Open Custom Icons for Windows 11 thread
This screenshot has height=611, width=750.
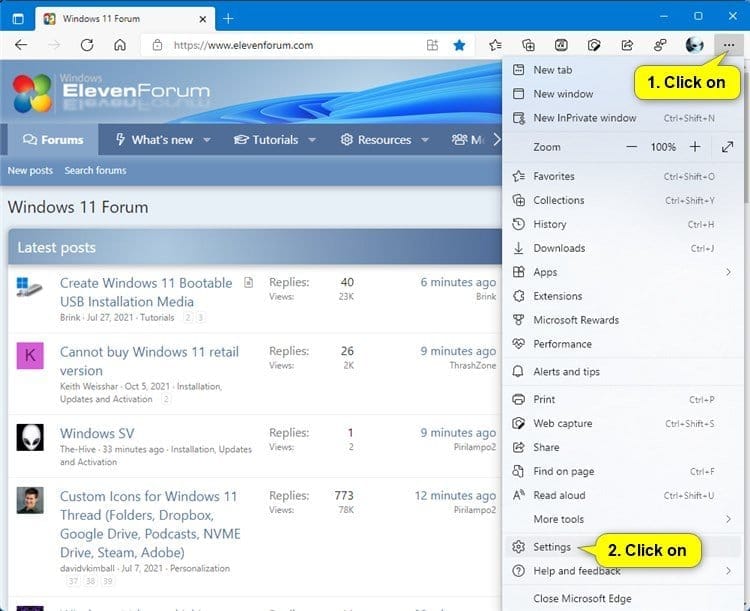(x=150, y=524)
